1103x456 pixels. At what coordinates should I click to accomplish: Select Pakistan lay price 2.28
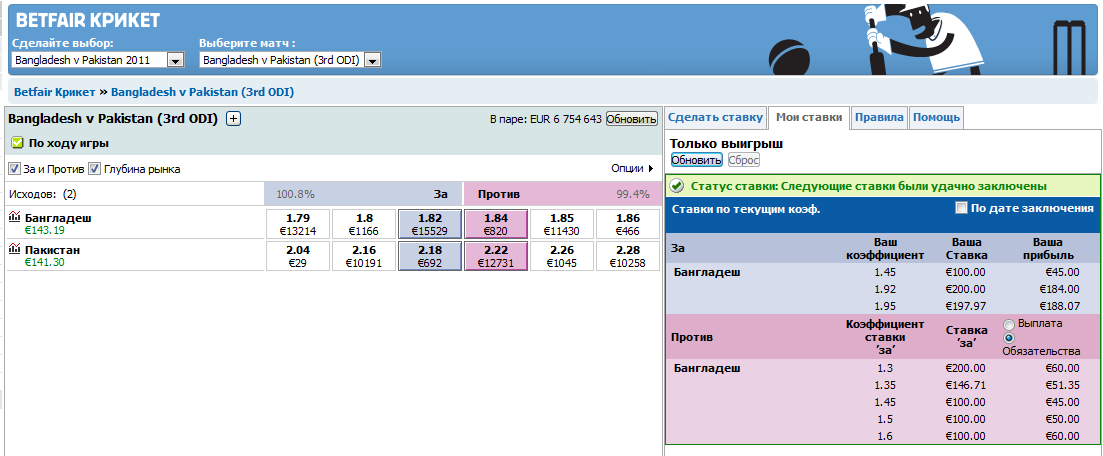(x=628, y=256)
